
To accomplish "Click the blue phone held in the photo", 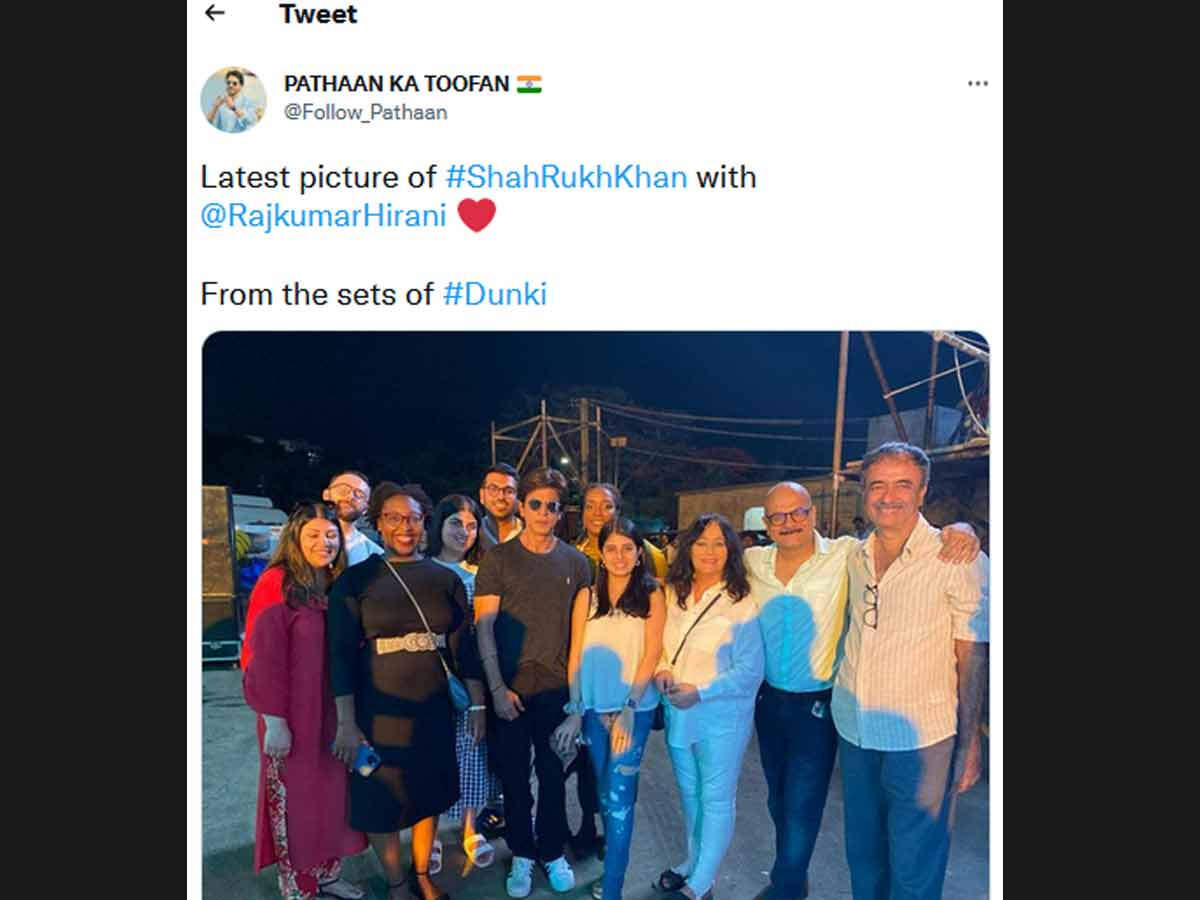I will [x=366, y=759].
